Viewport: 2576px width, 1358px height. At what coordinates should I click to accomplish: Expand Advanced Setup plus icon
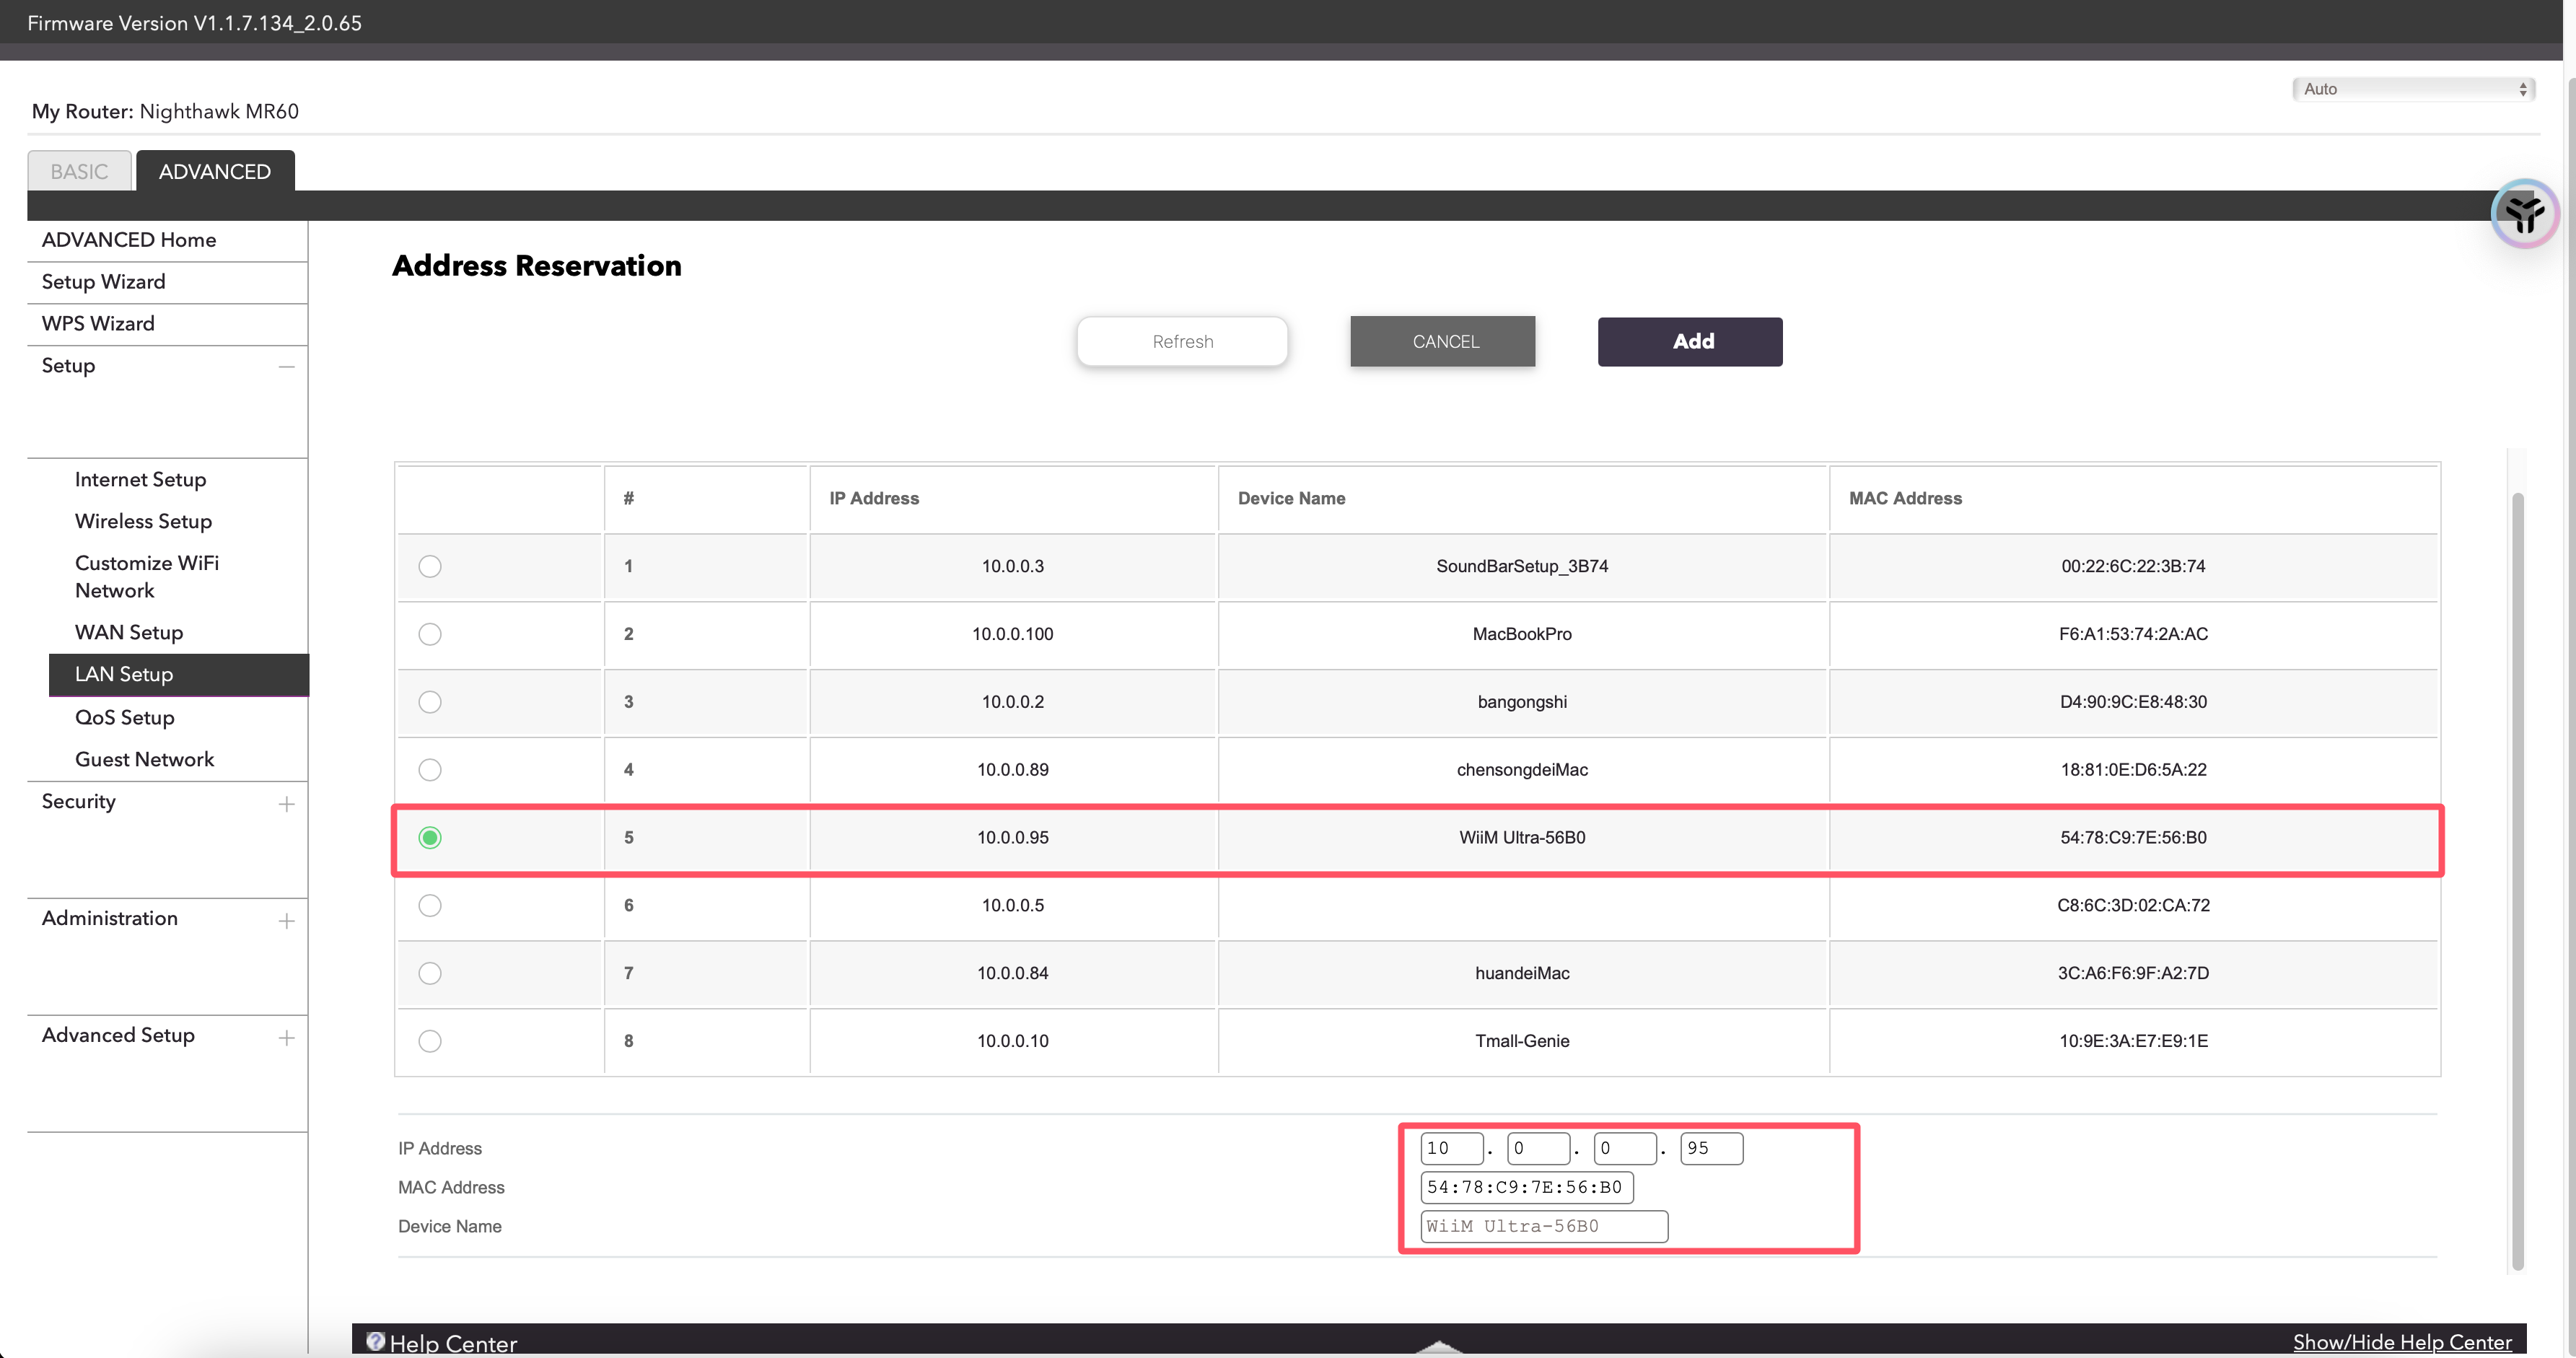(287, 1038)
